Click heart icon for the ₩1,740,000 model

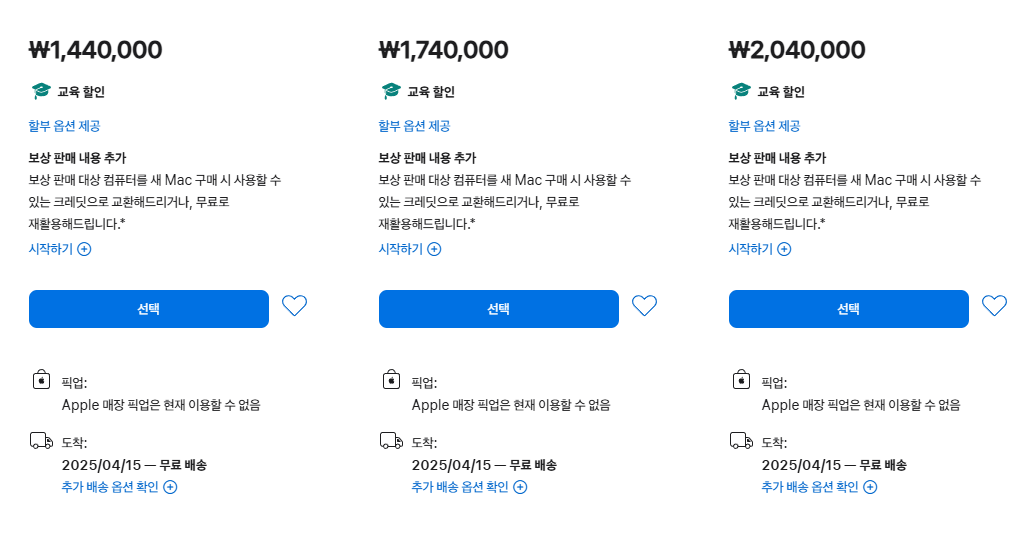coord(644,306)
